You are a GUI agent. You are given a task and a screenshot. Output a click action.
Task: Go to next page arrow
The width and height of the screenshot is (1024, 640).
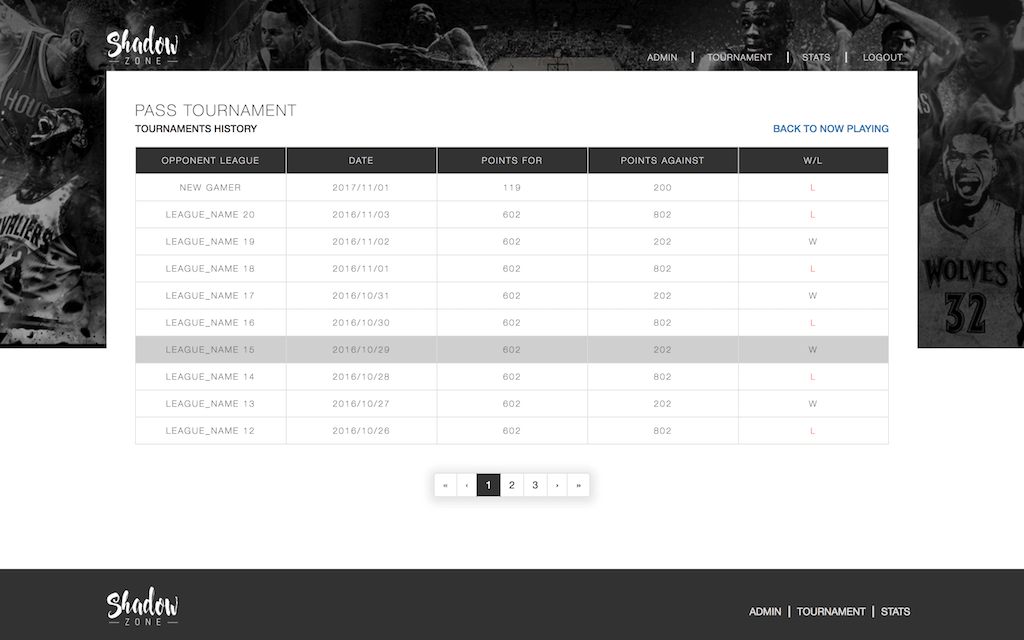pyautogui.click(x=557, y=485)
